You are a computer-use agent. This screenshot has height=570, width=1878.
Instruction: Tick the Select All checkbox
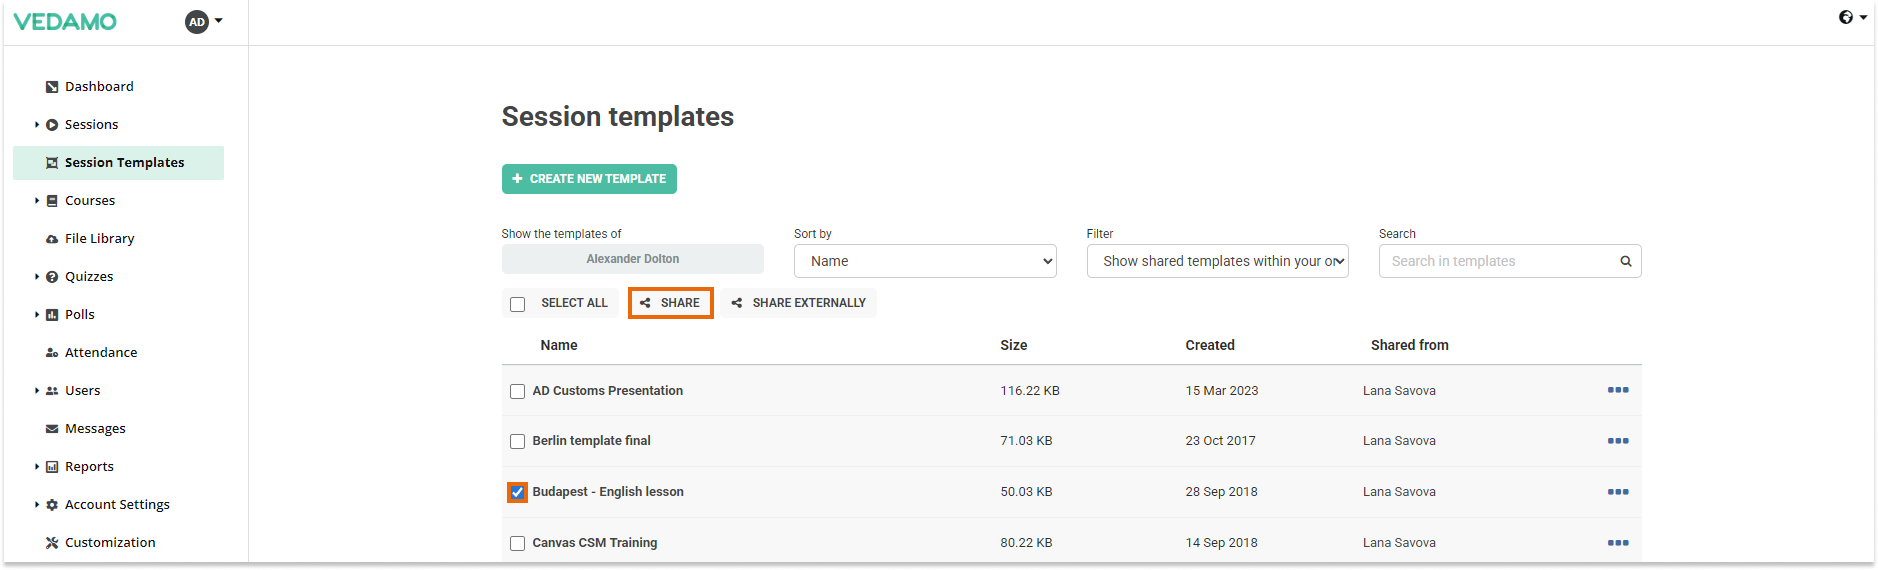click(517, 304)
